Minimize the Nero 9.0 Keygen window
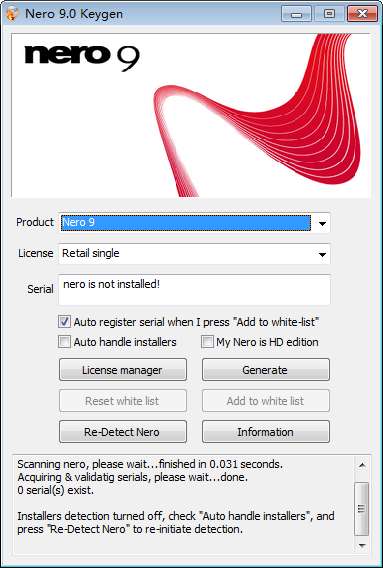383x568 pixels. pos(296,14)
